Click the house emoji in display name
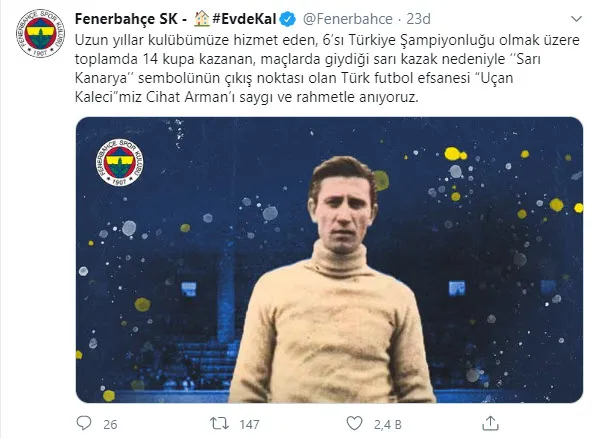Screen dimensions: 599x438 click(x=202, y=18)
